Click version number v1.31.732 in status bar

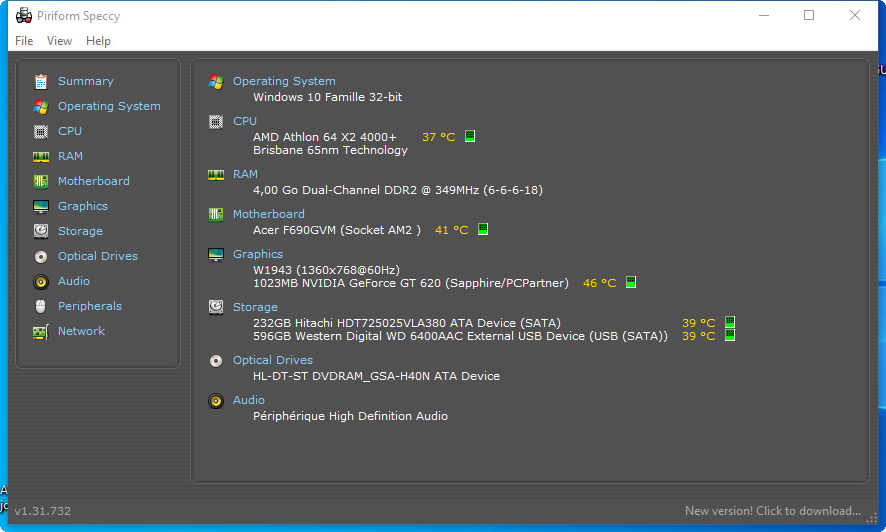pyautogui.click(x=43, y=511)
